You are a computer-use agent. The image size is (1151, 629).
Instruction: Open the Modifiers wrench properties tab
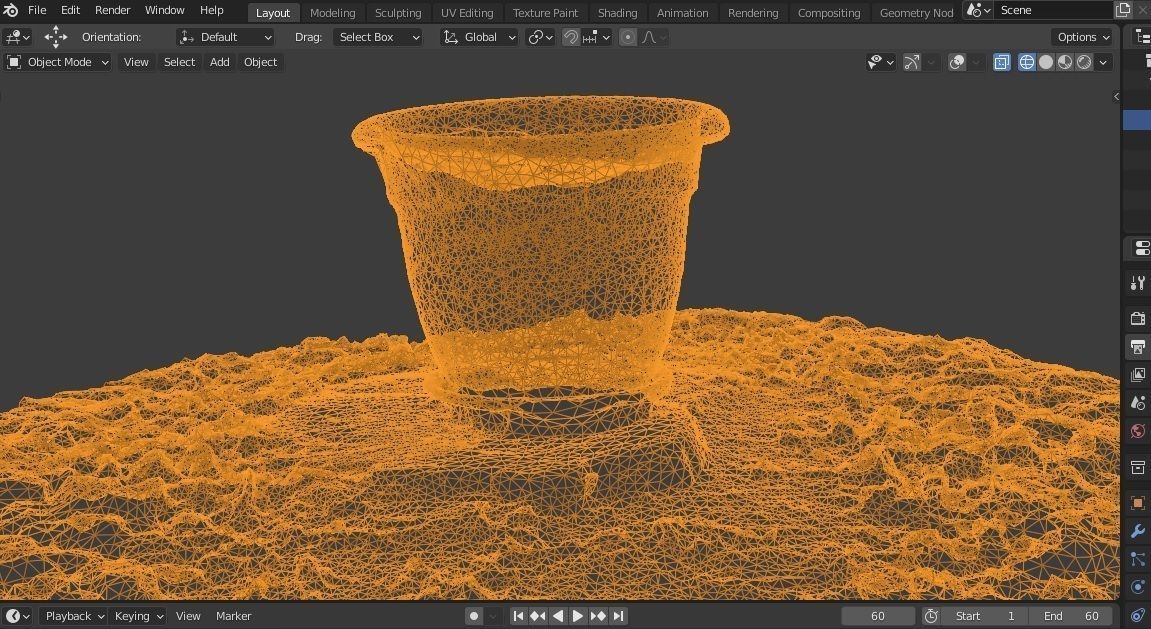click(x=1138, y=531)
